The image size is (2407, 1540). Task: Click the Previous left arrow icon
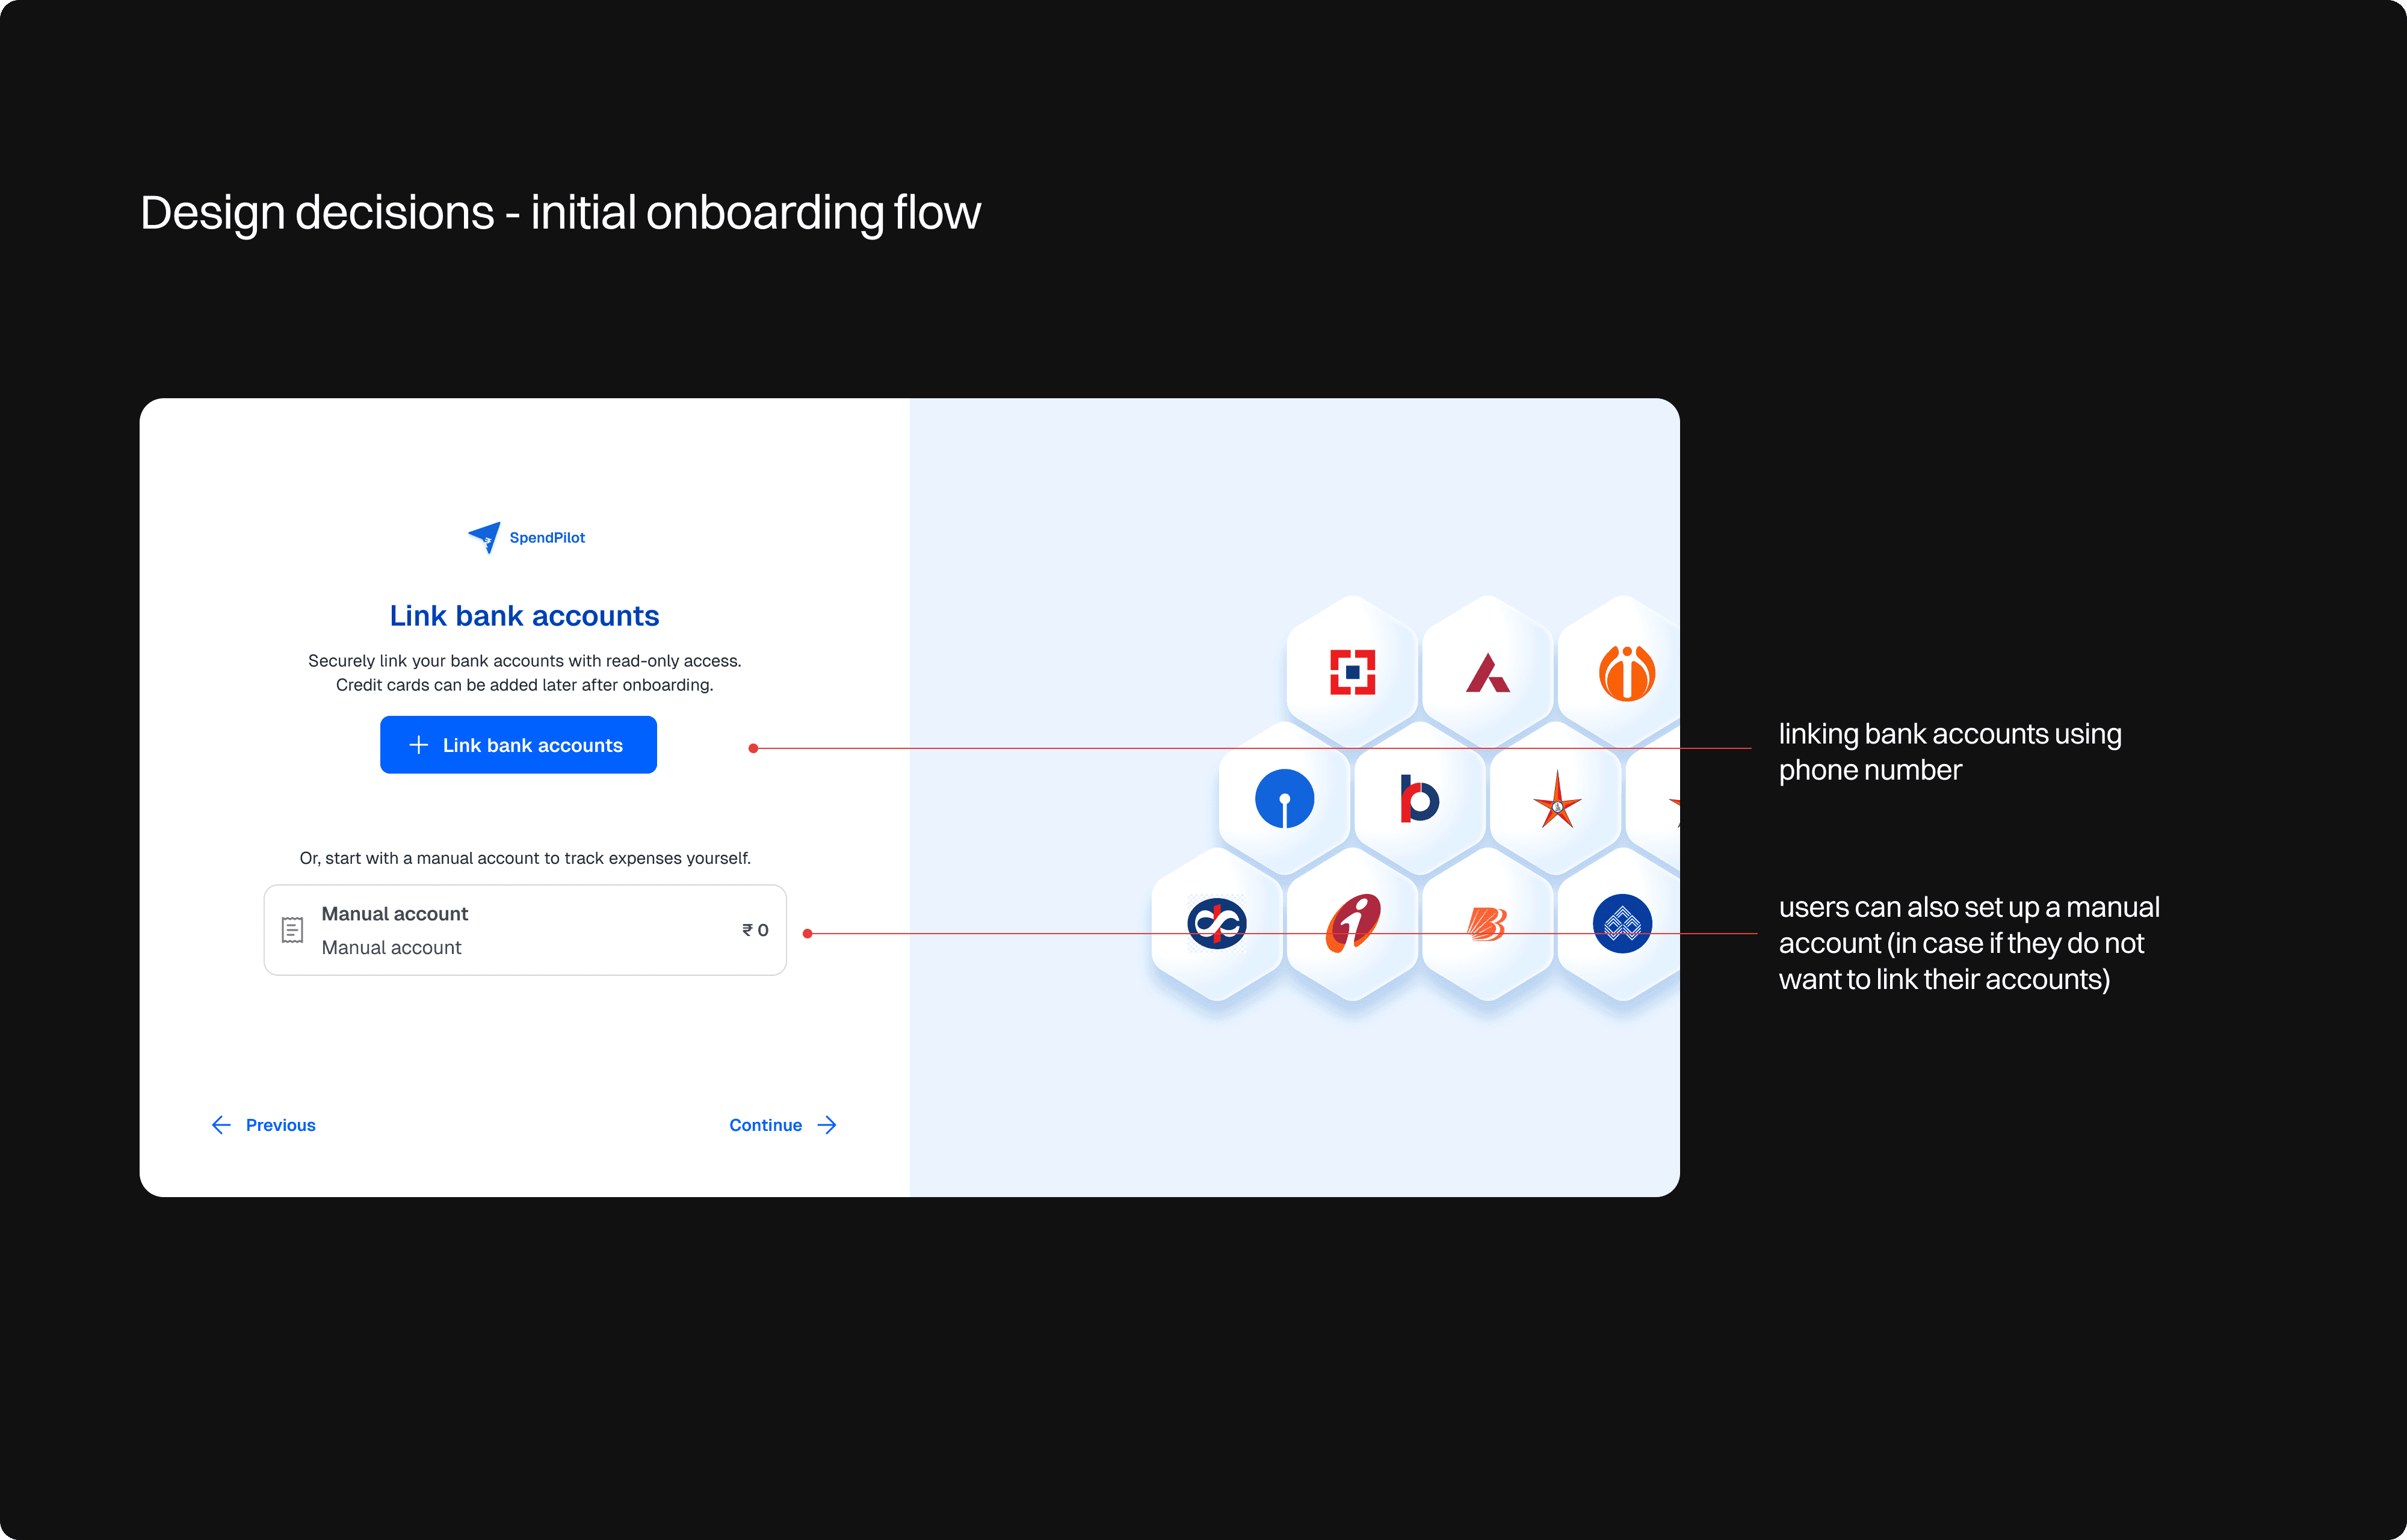tap(221, 1125)
